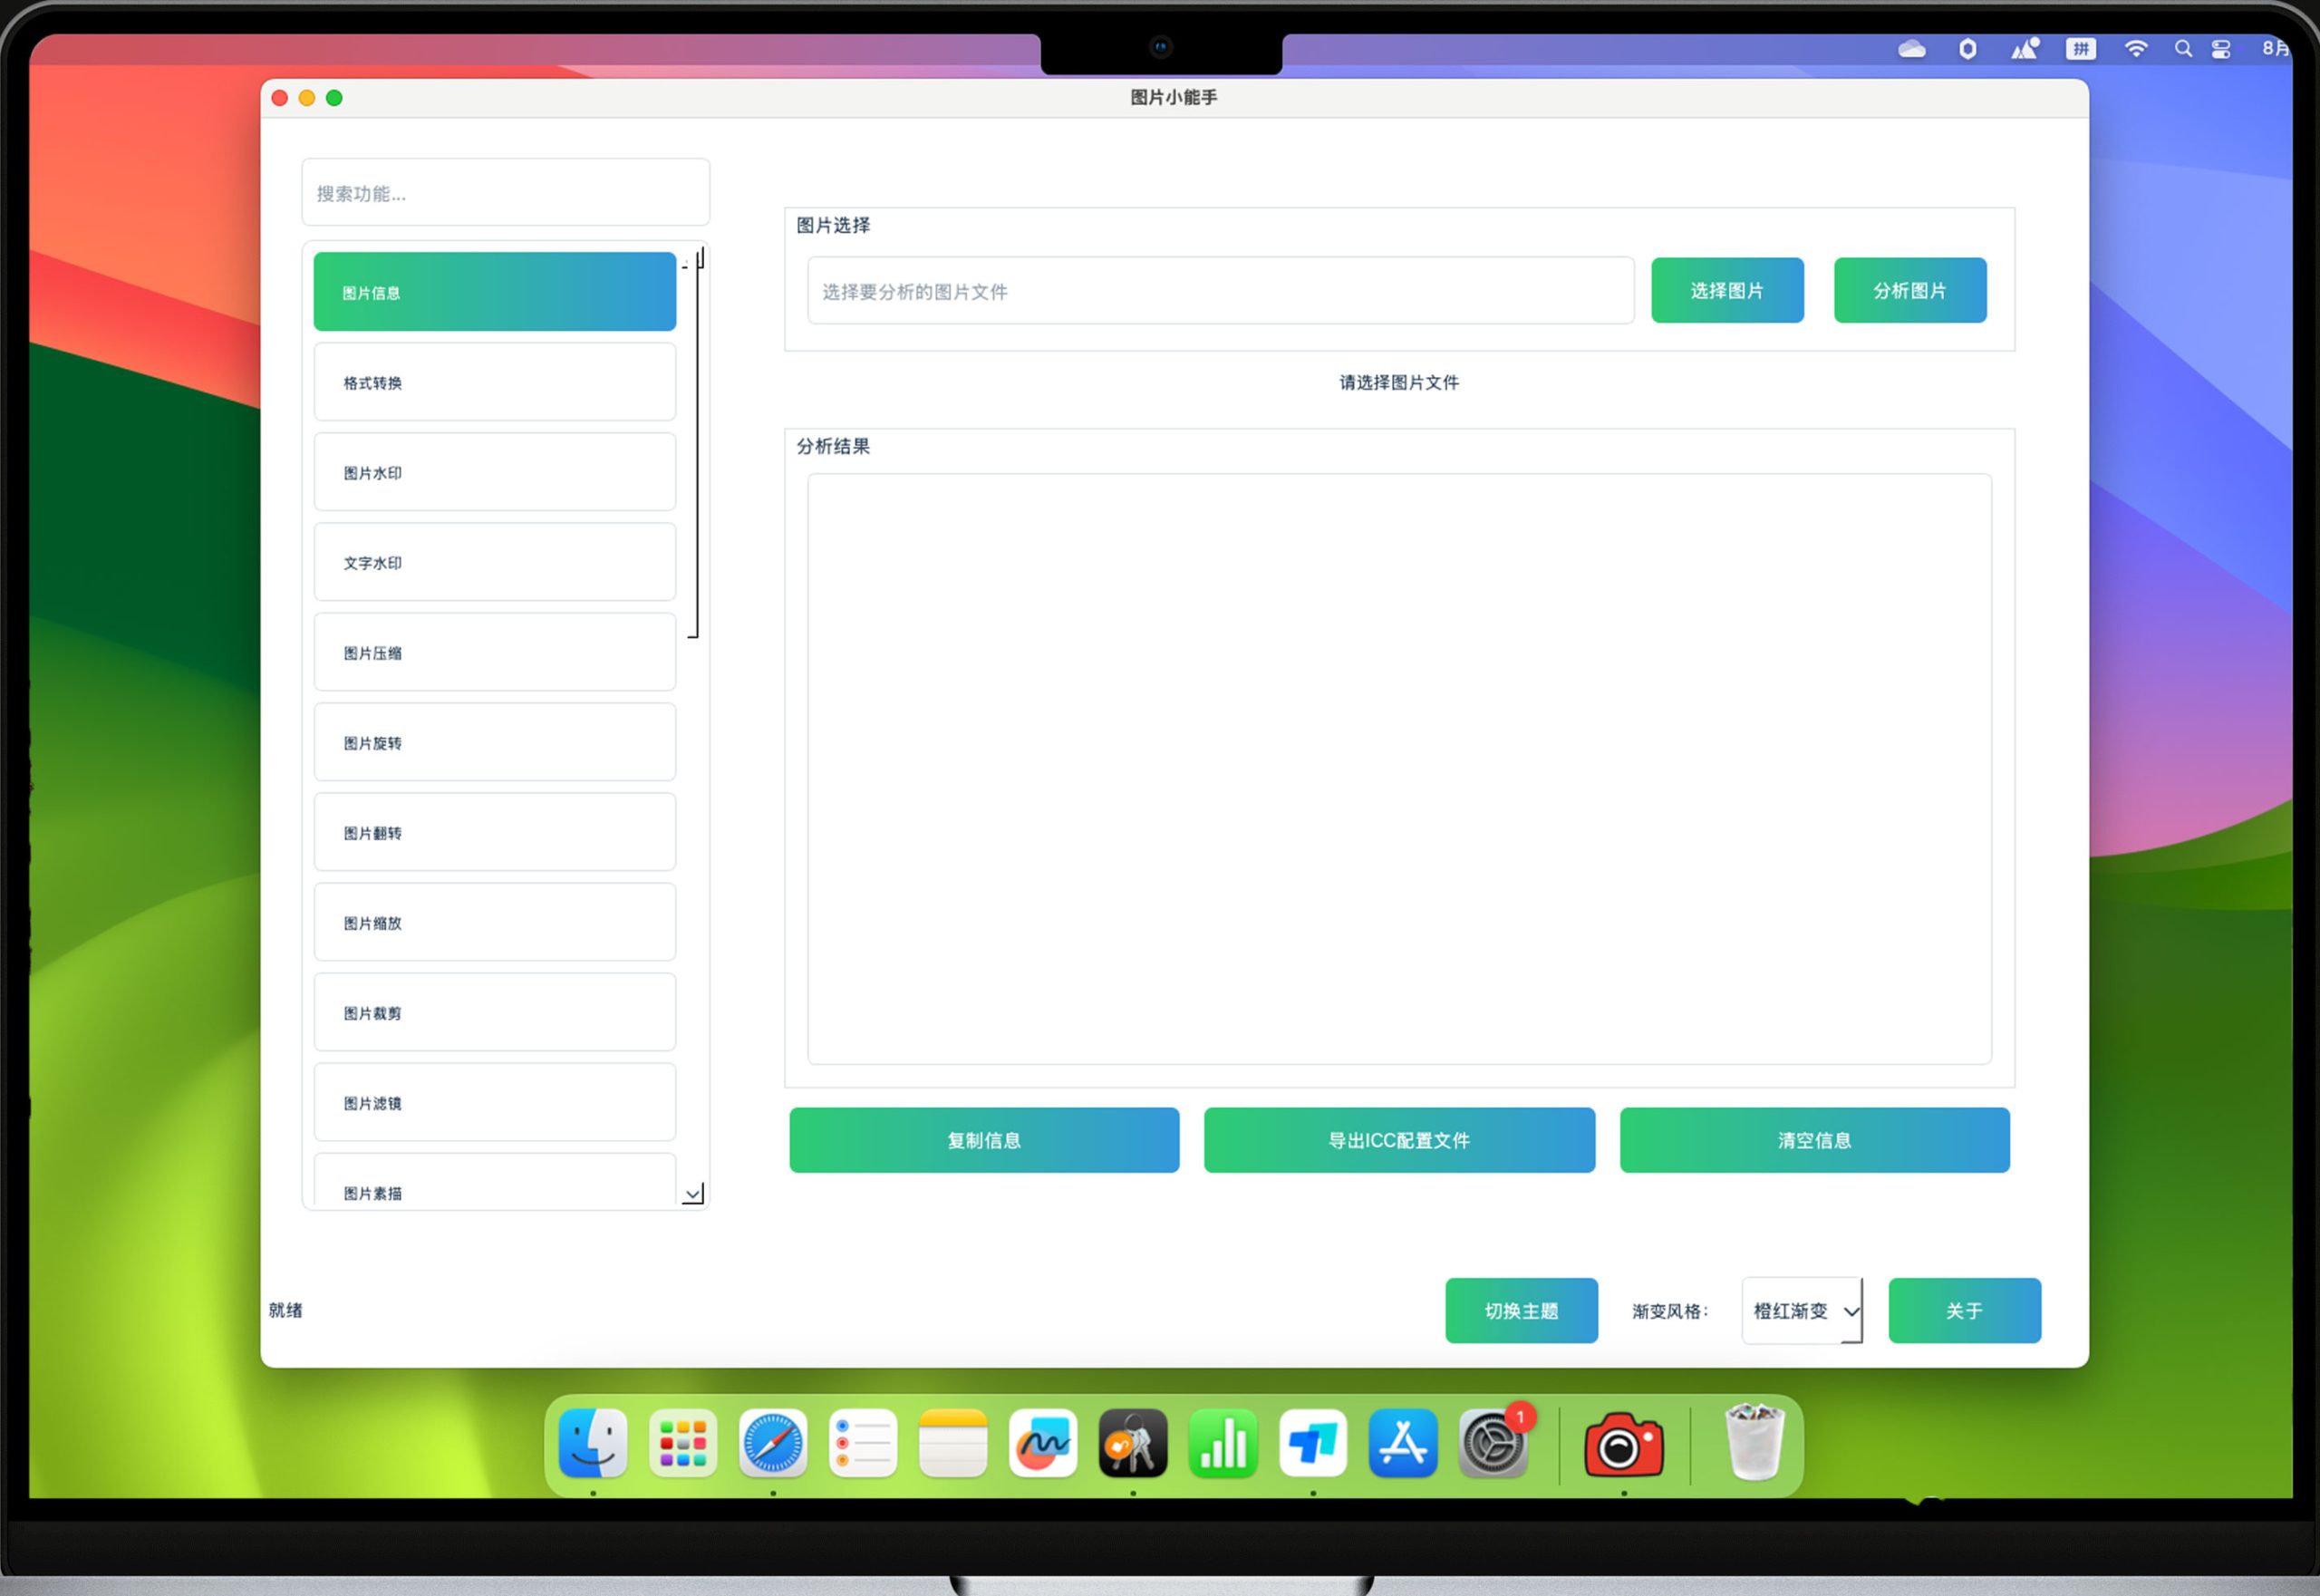Screen dimensions: 2320x1596
Task: Select 图片压缩 in the function list
Action: (x=495, y=653)
